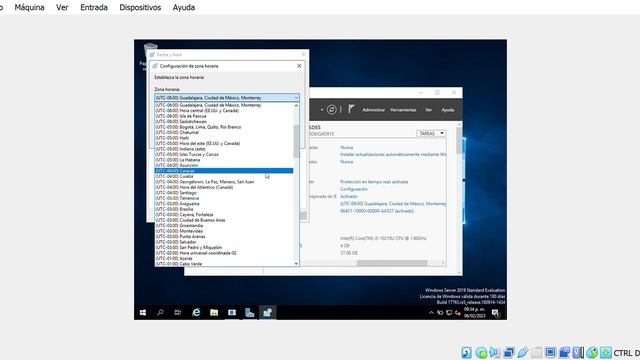Open File Explorer from the taskbar

click(214, 313)
